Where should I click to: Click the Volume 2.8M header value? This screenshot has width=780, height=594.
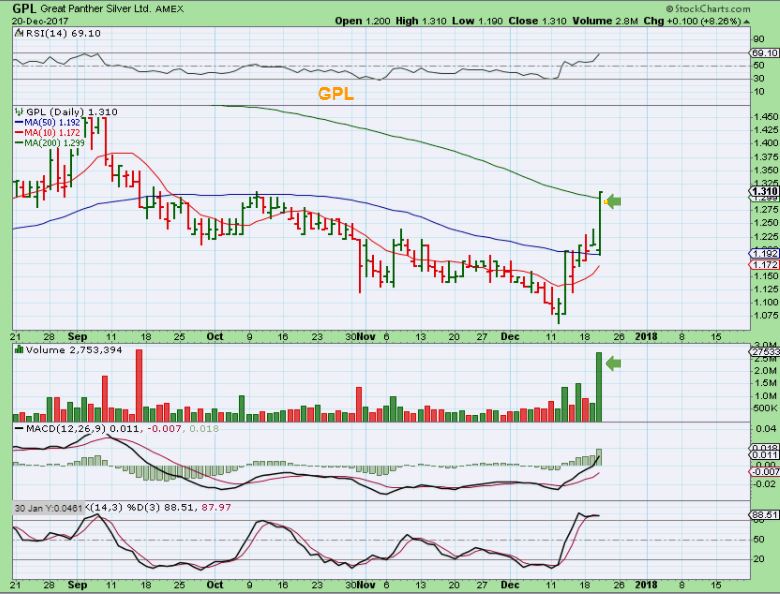tap(605, 21)
